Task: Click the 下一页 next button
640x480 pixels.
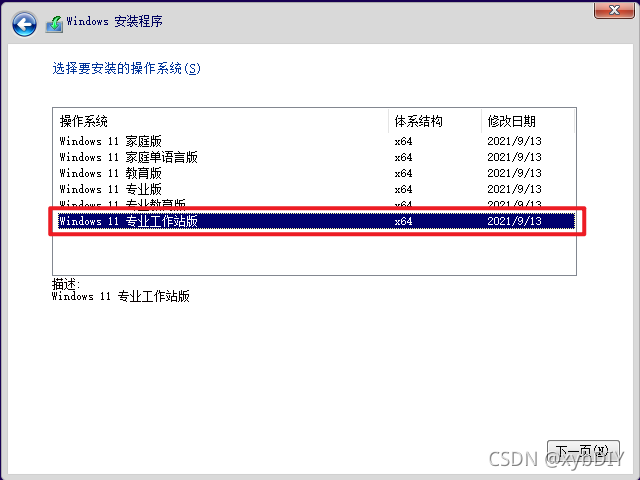Action: 583,451
